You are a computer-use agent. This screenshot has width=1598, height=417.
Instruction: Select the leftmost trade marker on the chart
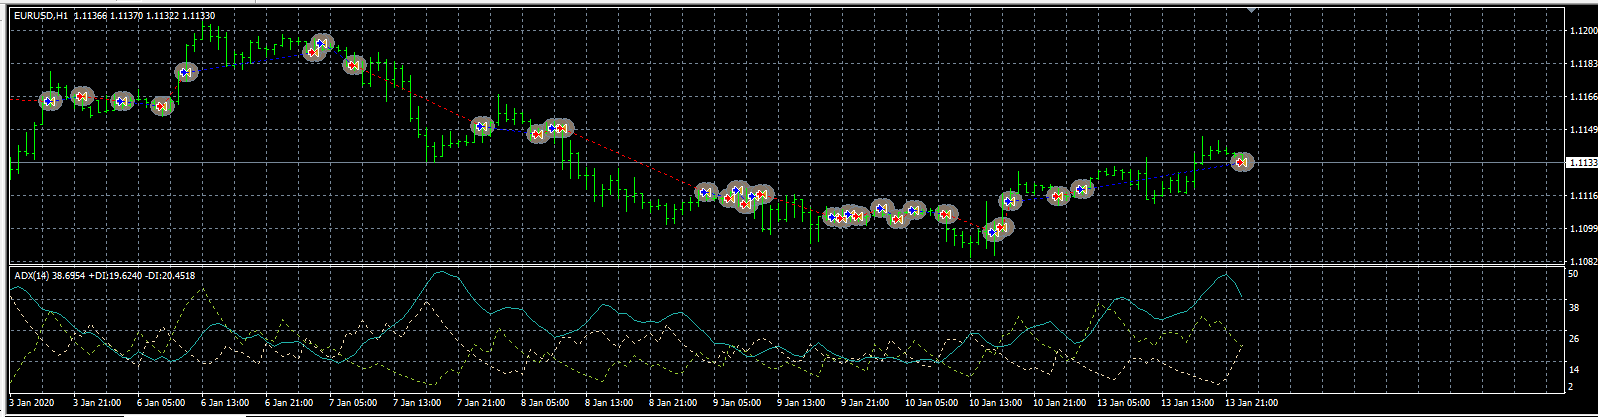coord(50,101)
